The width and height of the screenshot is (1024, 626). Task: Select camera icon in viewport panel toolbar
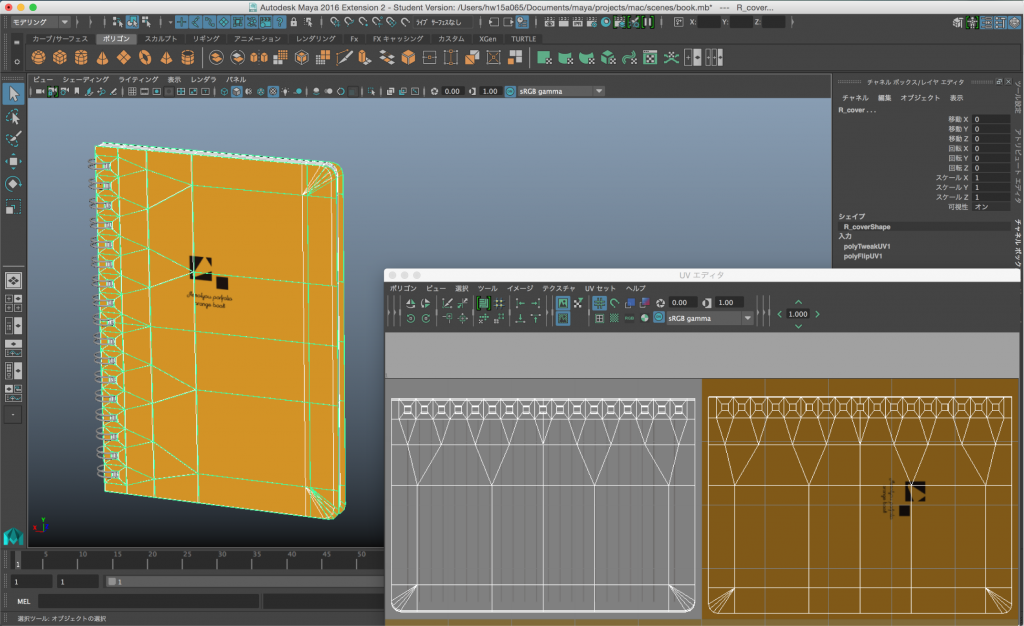pos(40,91)
